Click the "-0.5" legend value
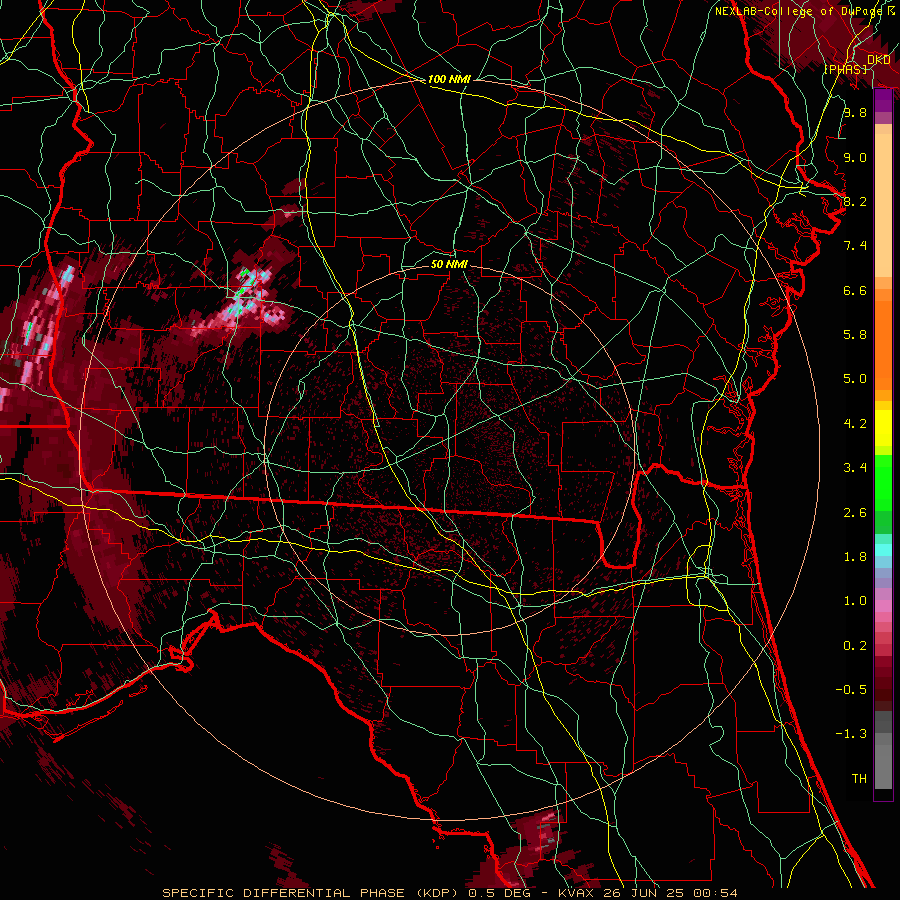The width and height of the screenshot is (900, 900). coord(851,690)
